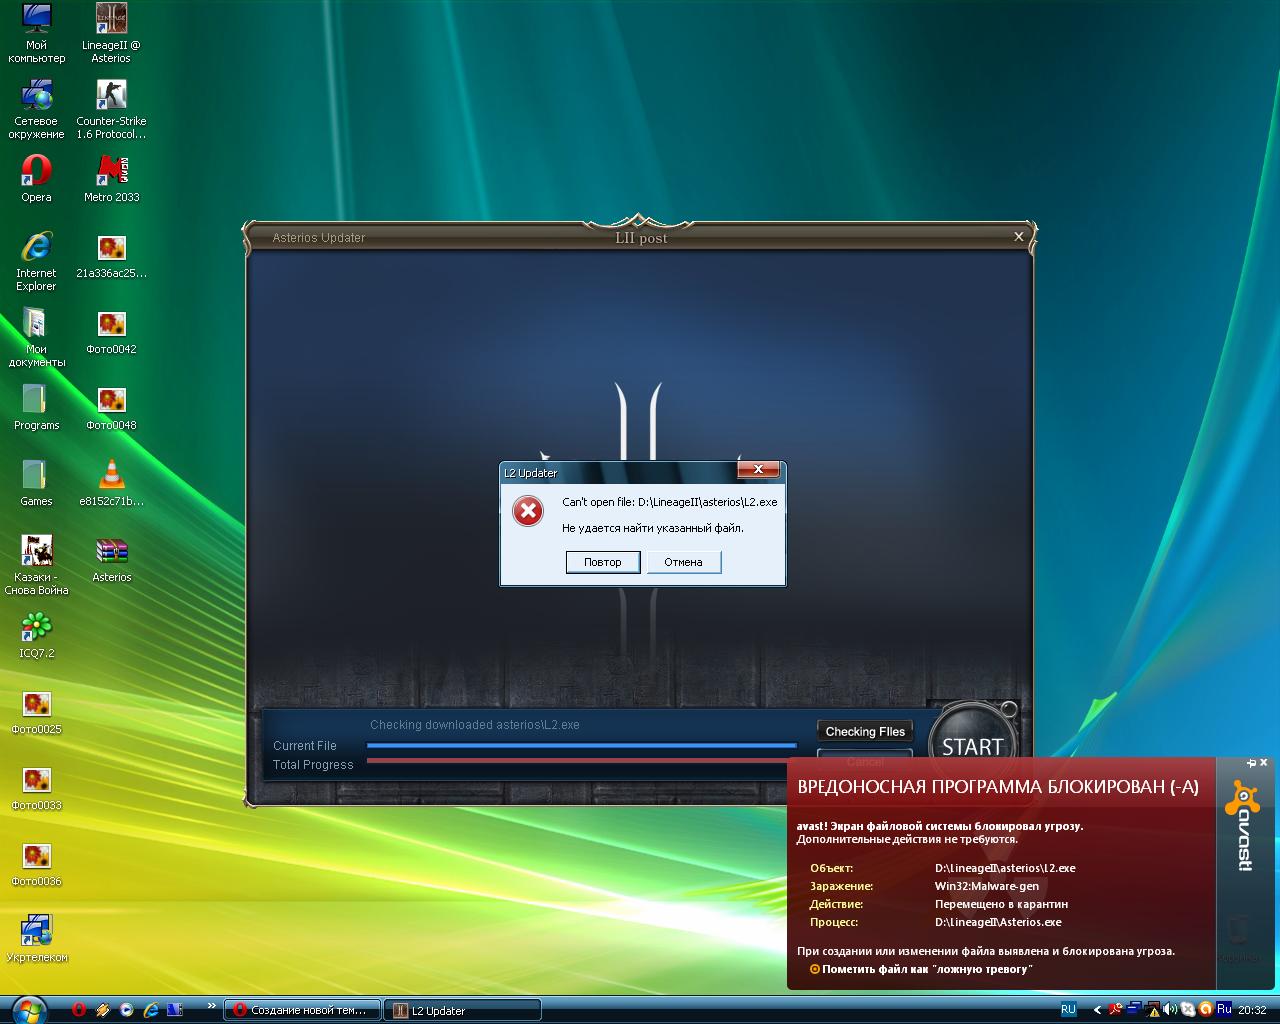Launch Opera from the desktop
Image resolution: width=1280 pixels, height=1024 pixels.
(x=36, y=180)
